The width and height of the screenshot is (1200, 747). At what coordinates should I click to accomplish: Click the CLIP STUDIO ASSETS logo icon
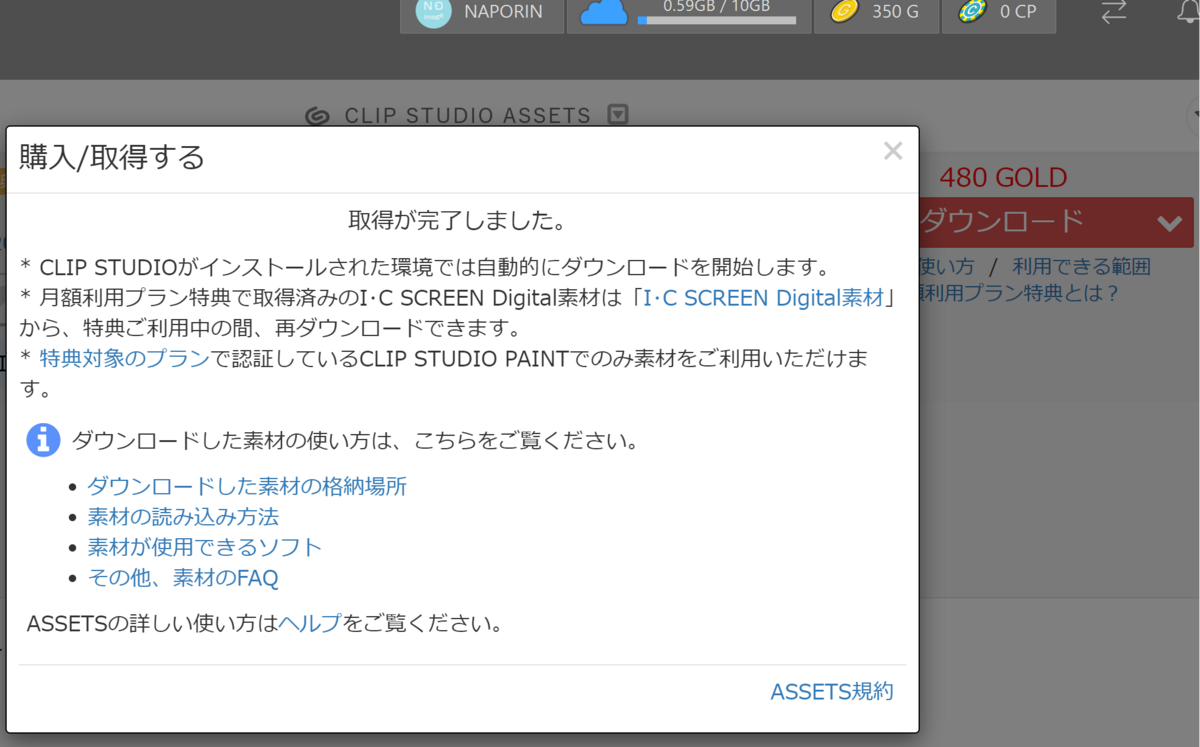(x=318, y=116)
